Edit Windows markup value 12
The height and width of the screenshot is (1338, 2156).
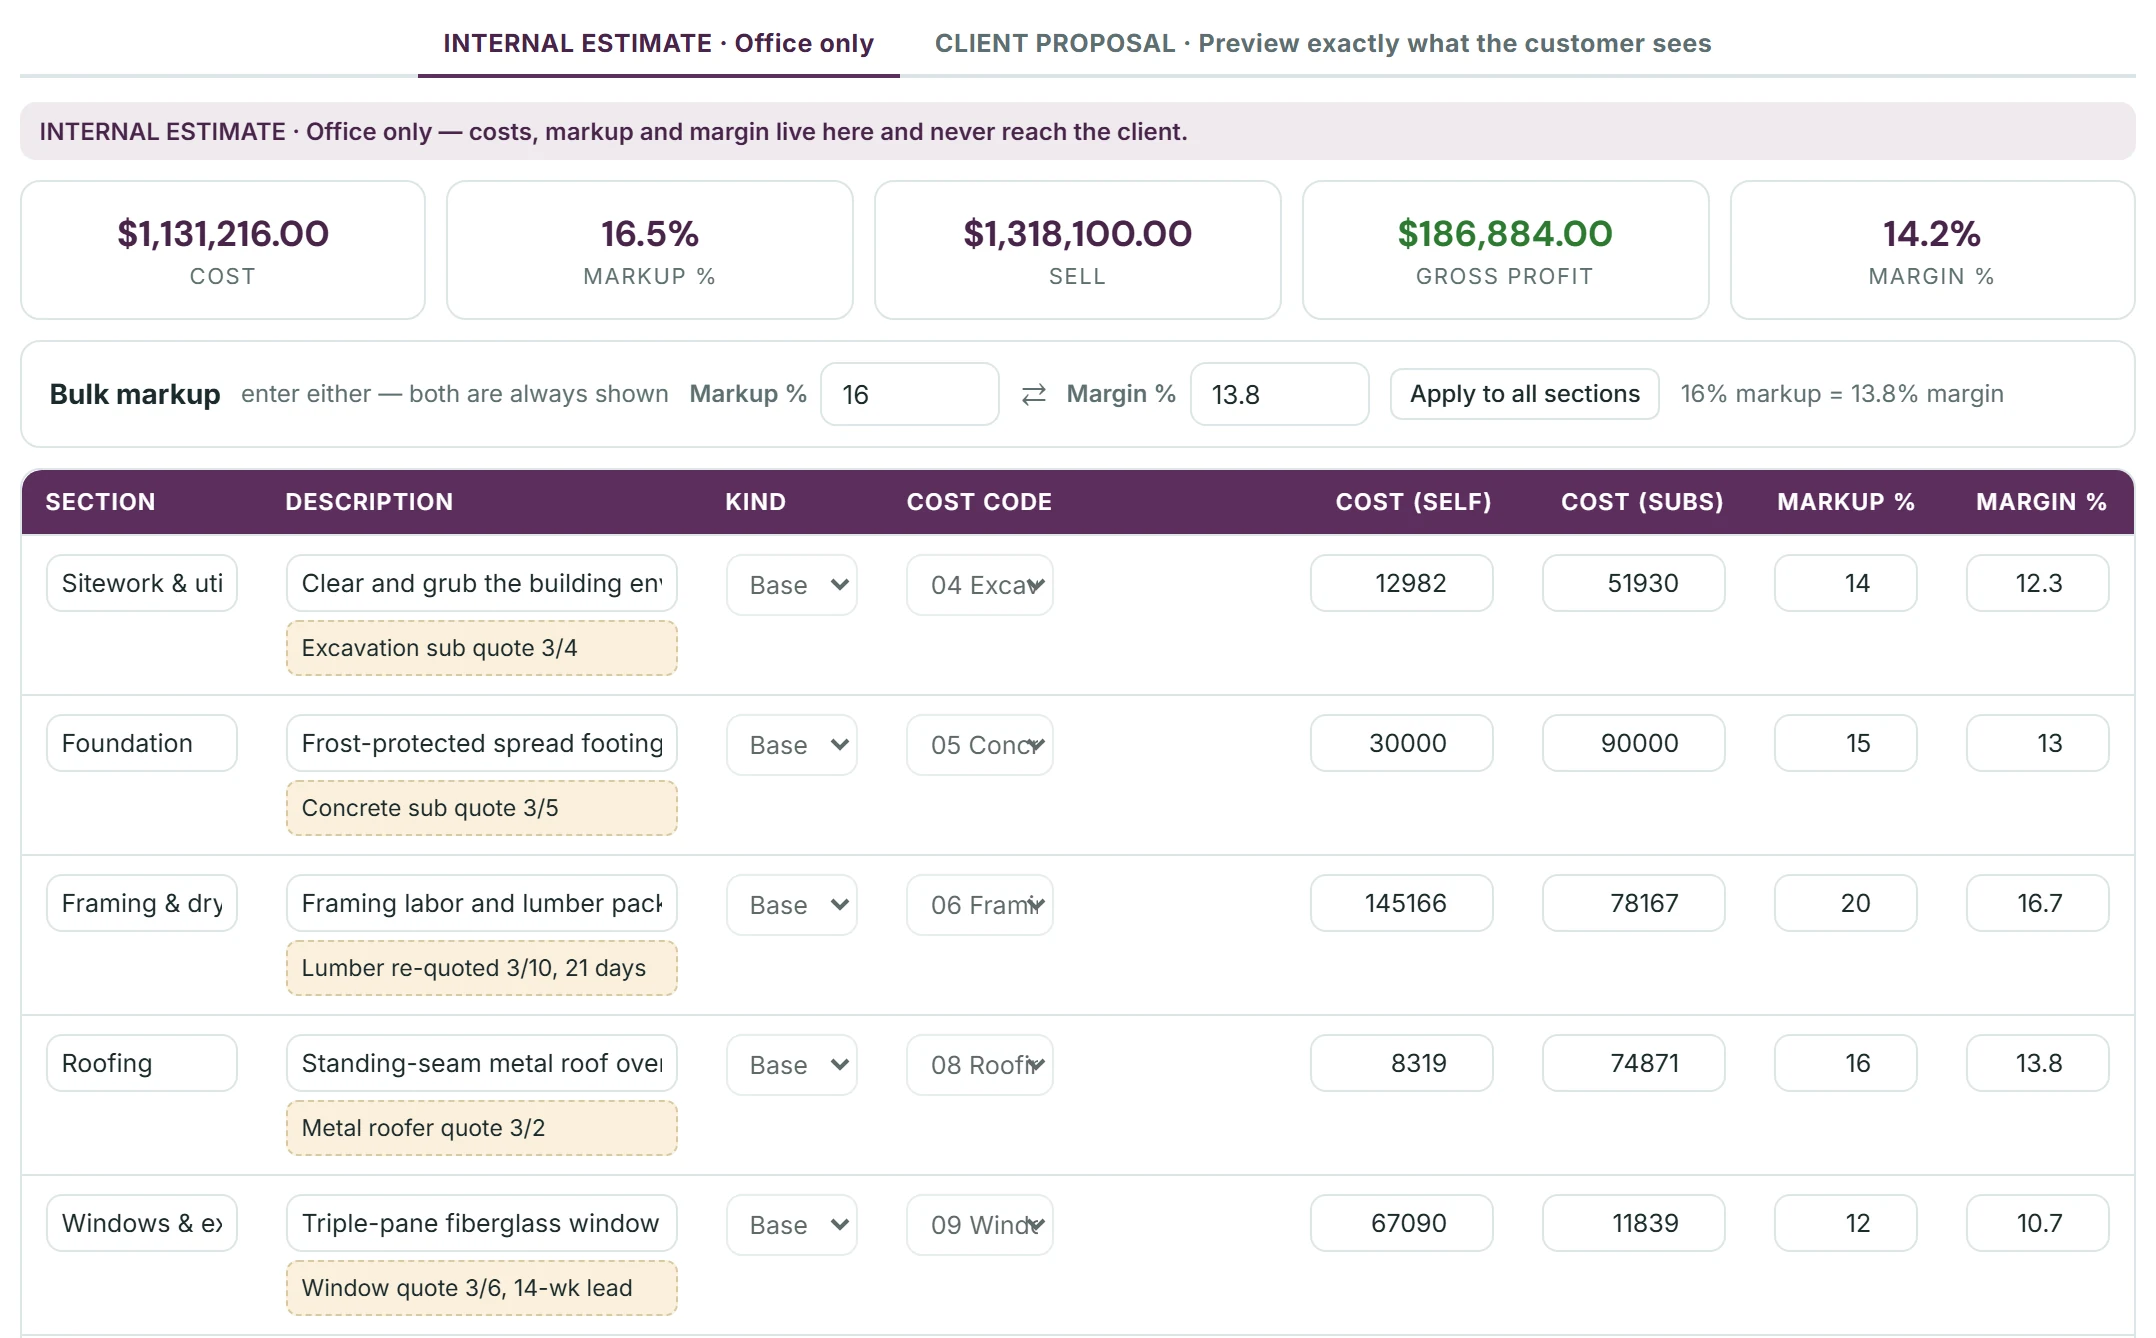tap(1846, 1223)
